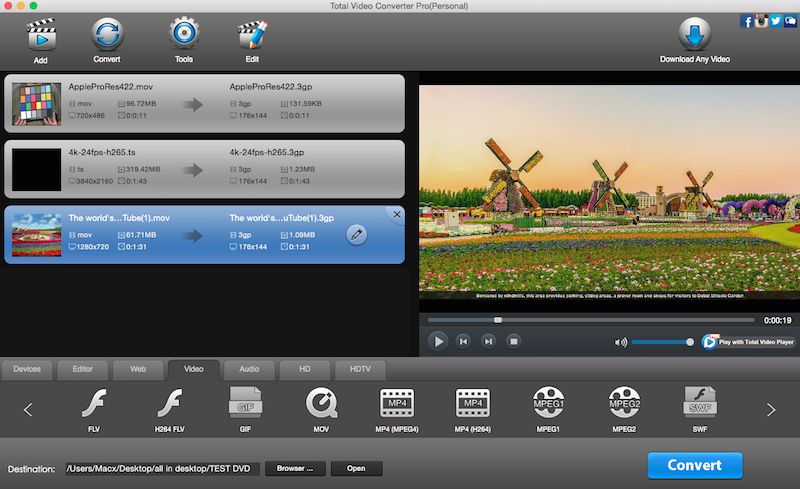Select the FLV format icon

[x=94, y=403]
